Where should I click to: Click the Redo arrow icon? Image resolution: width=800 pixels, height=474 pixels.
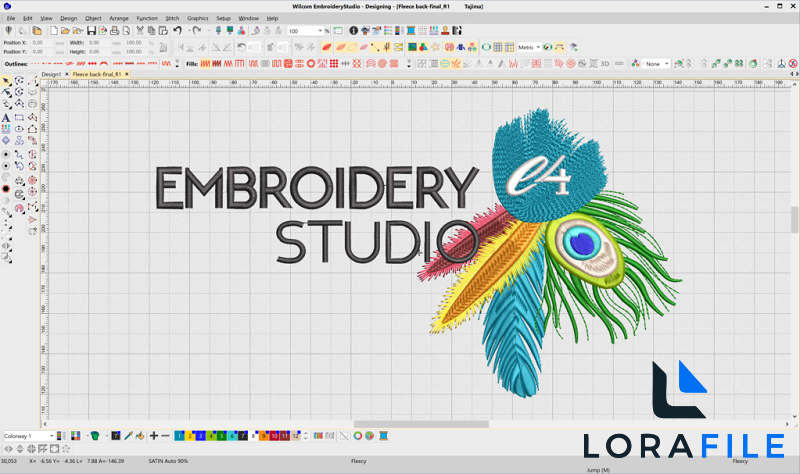(x=197, y=31)
